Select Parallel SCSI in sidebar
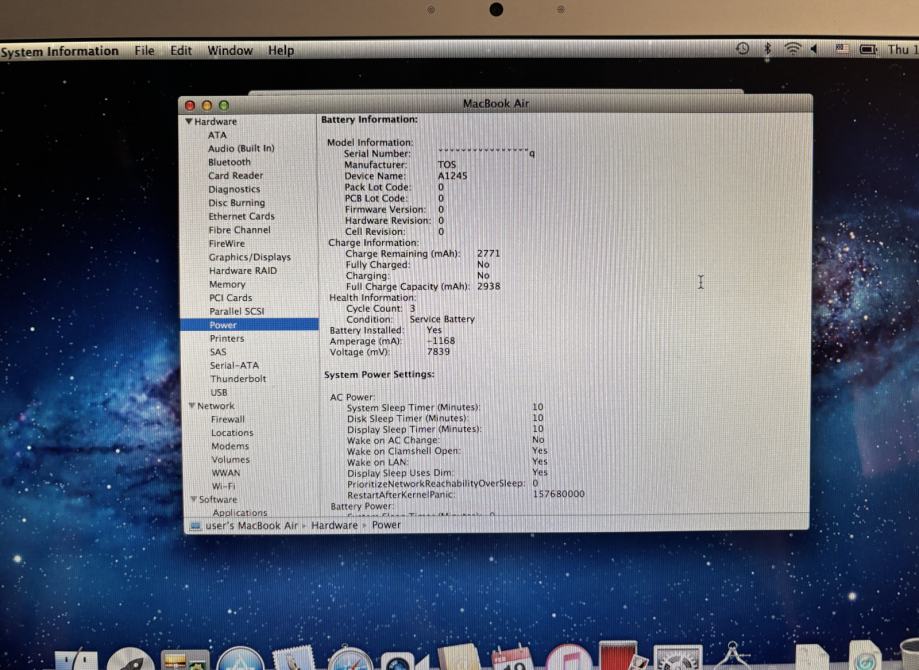The height and width of the screenshot is (670, 919). (x=237, y=311)
